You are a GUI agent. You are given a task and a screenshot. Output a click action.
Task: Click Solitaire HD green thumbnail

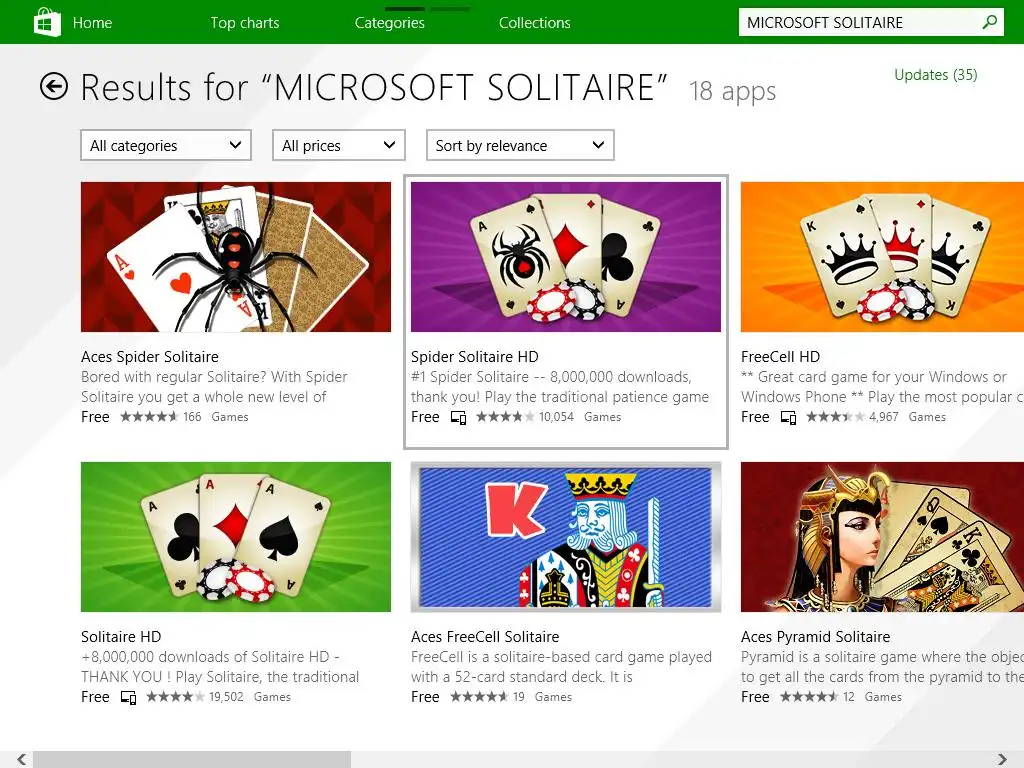point(236,537)
